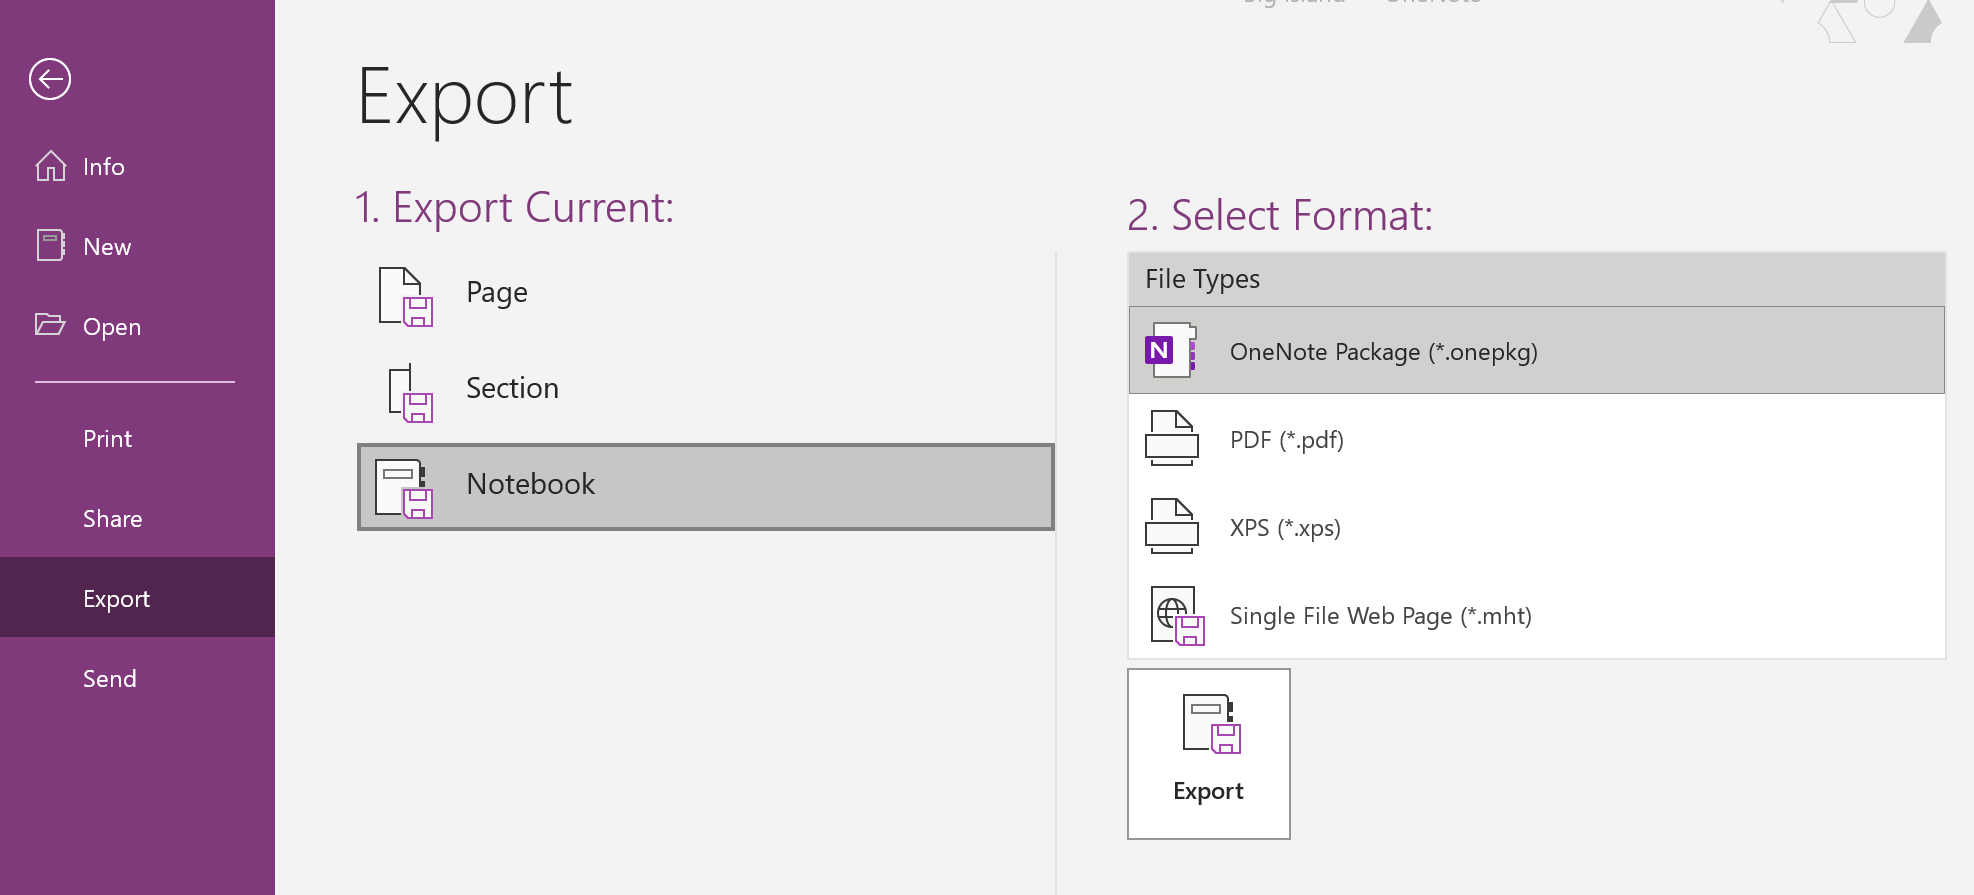Image resolution: width=1974 pixels, height=895 pixels.
Task: Choose PDF (*.pdf) format label
Action: (x=1286, y=440)
